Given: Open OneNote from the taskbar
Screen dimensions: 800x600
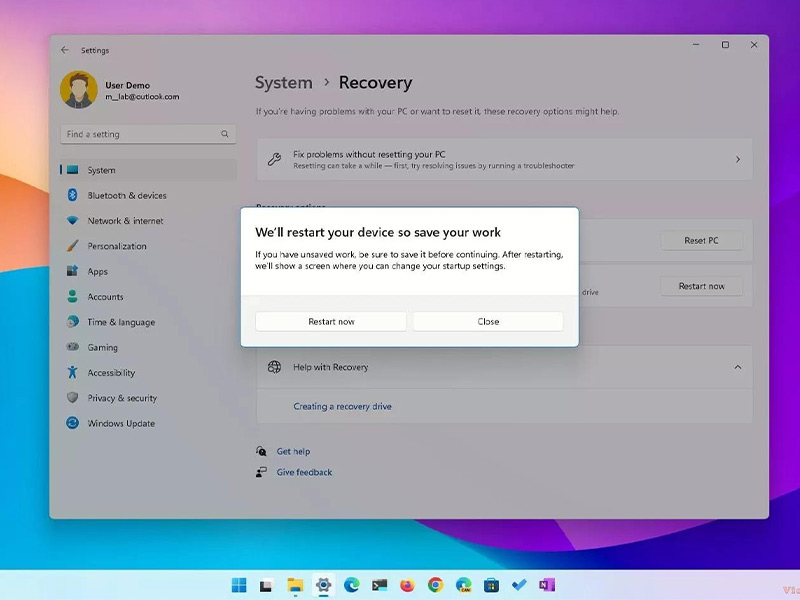Looking at the screenshot, I should 547,585.
